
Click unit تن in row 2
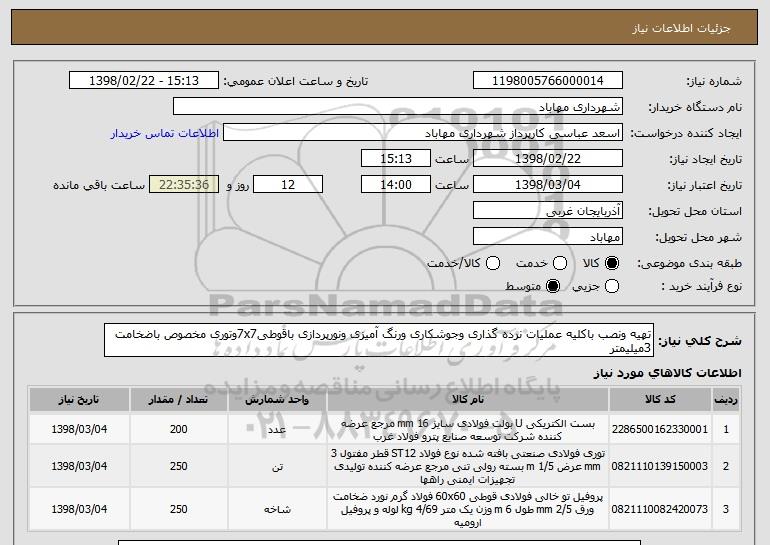(x=277, y=467)
